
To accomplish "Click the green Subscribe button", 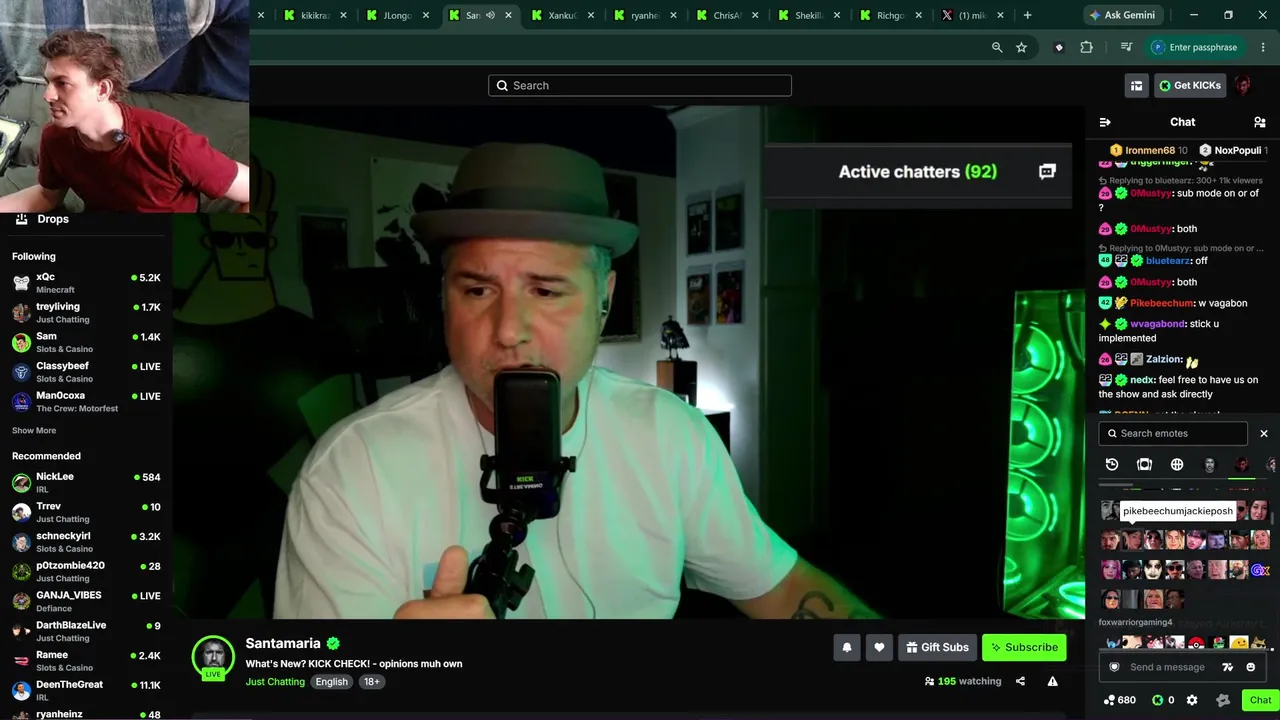I will (1024, 648).
